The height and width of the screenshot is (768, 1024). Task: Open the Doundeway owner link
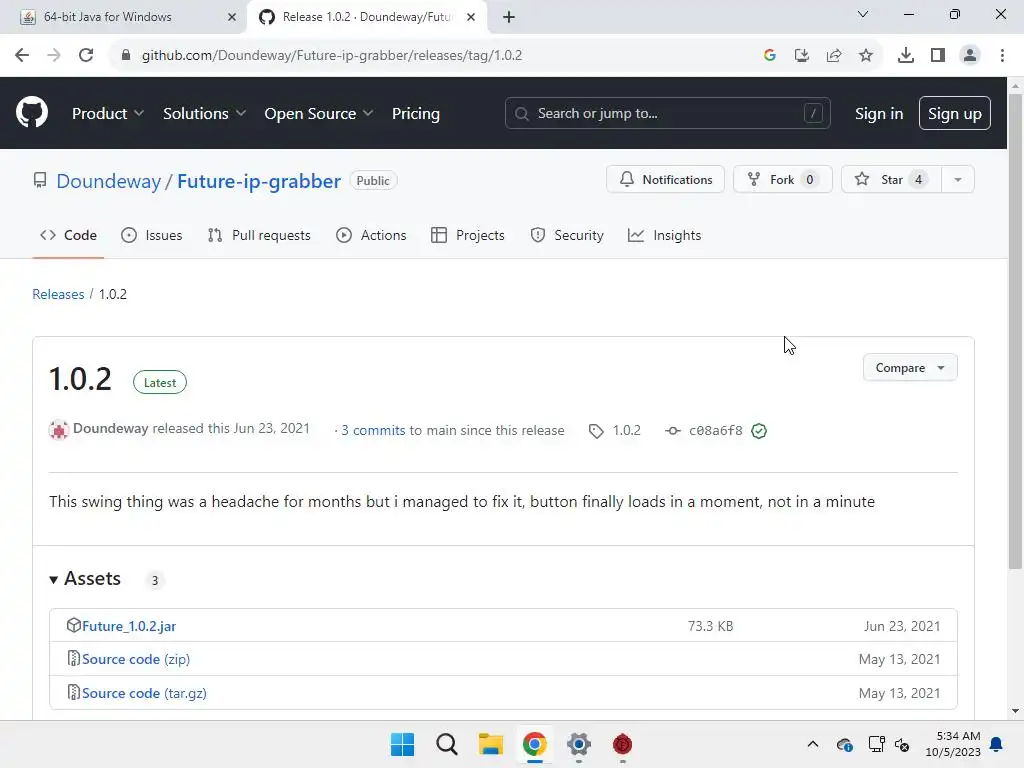coord(108,181)
